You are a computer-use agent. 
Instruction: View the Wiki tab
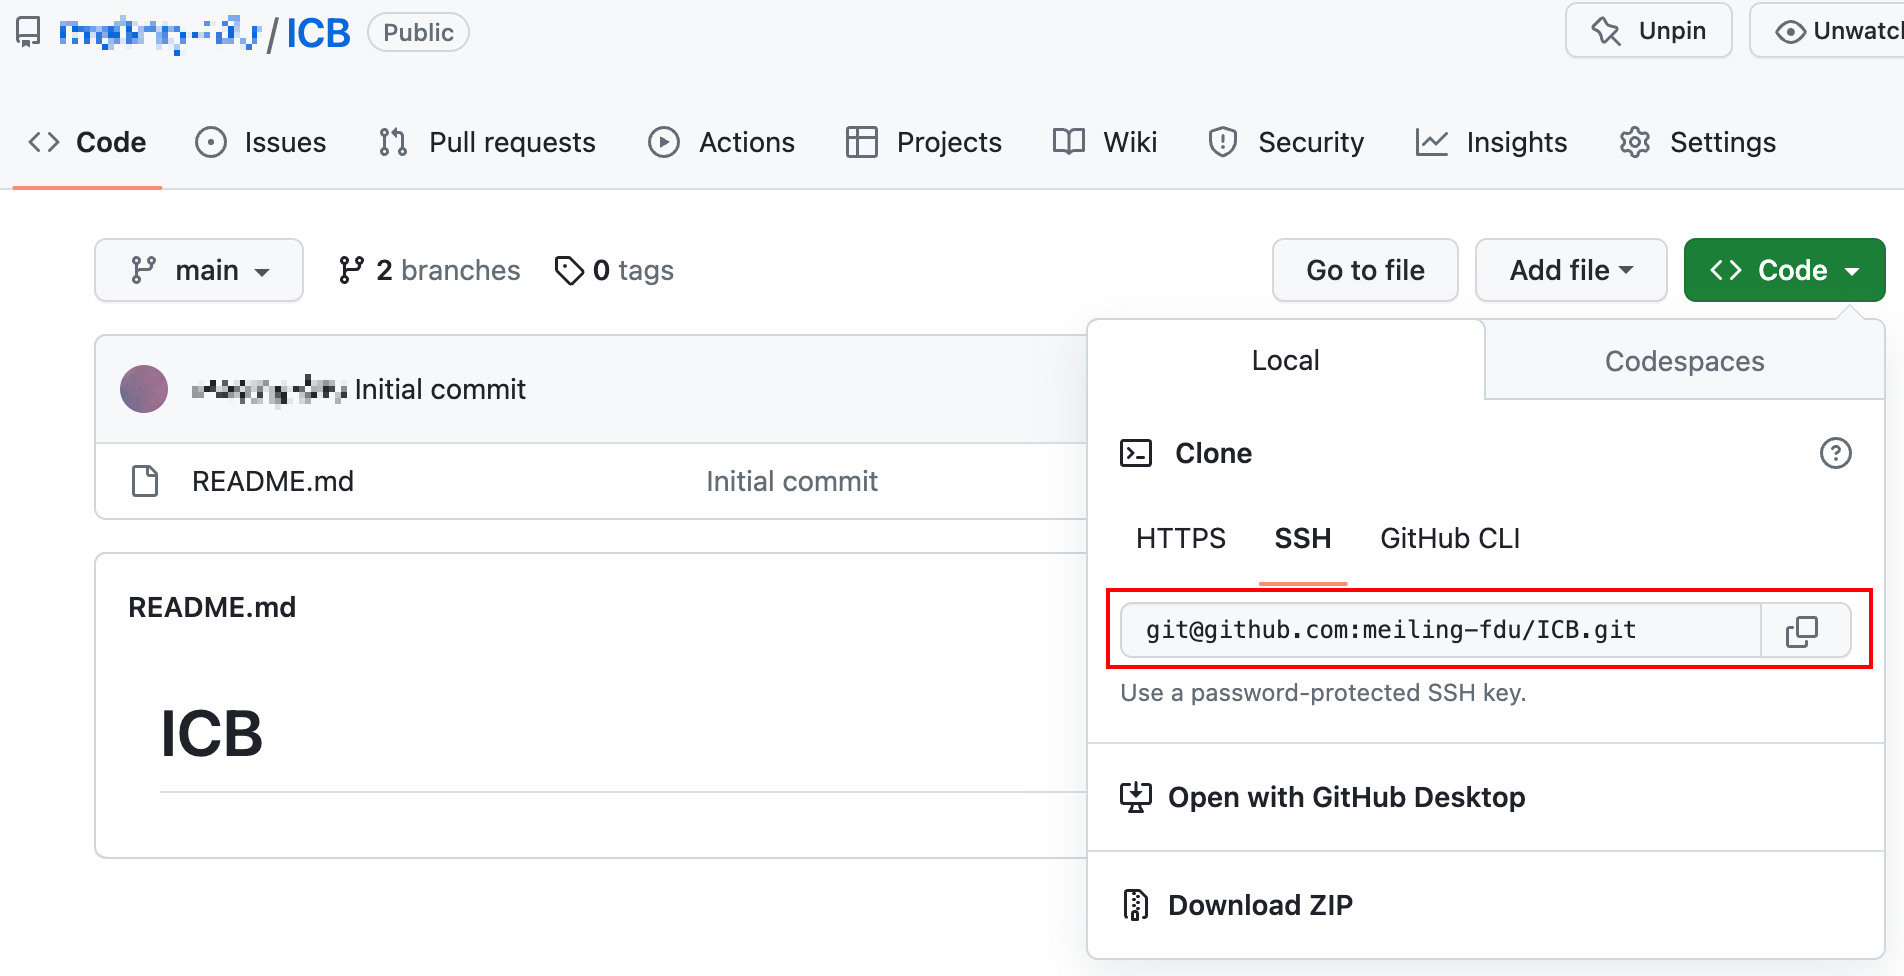tap(1105, 142)
